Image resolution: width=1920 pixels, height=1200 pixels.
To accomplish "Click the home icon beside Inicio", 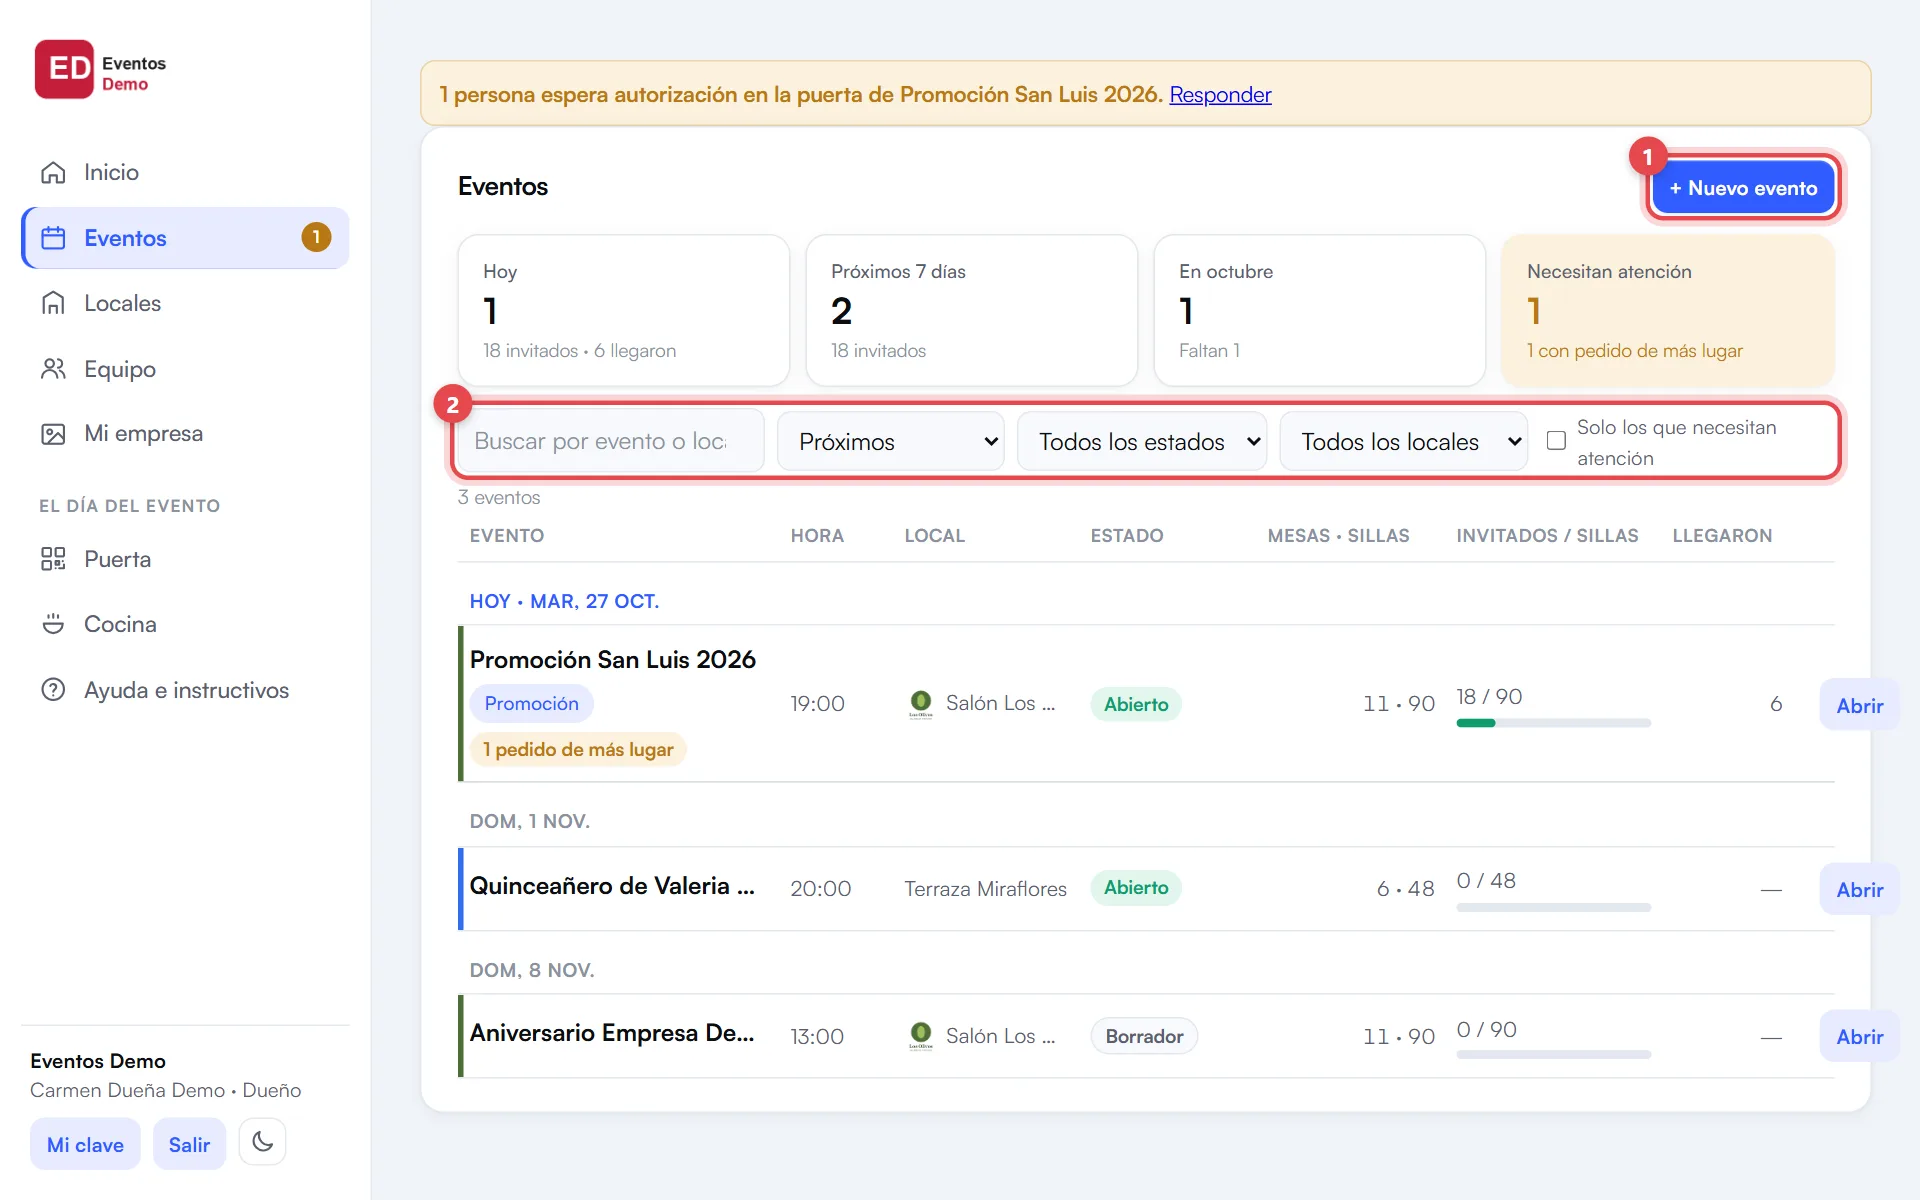I will 53,173.
